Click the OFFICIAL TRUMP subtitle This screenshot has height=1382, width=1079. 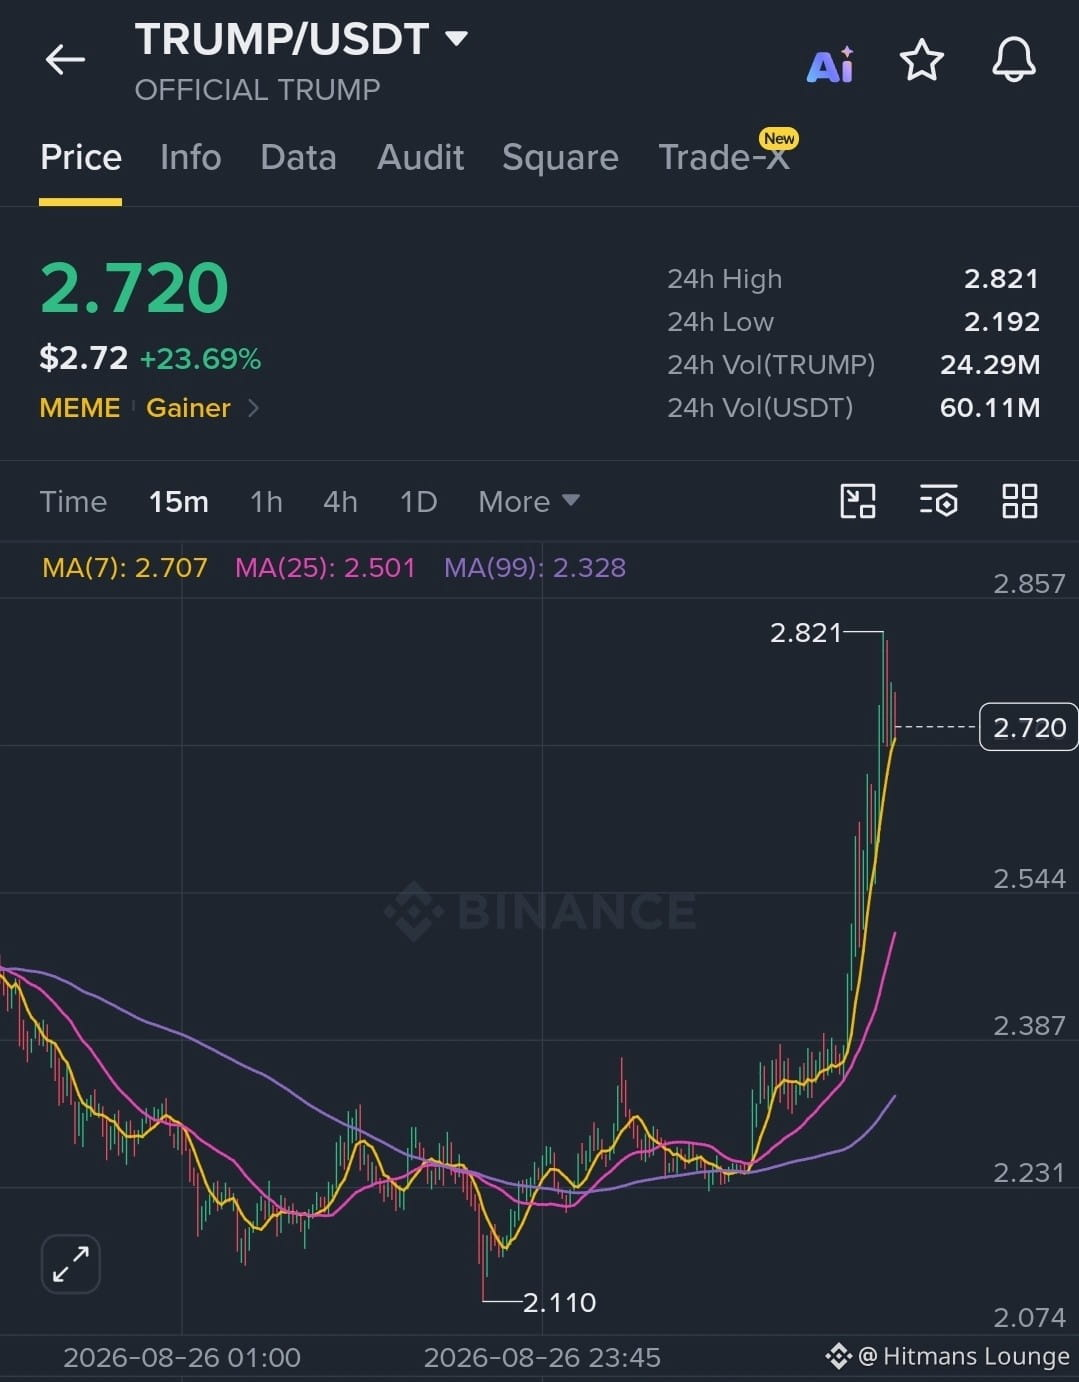[257, 90]
